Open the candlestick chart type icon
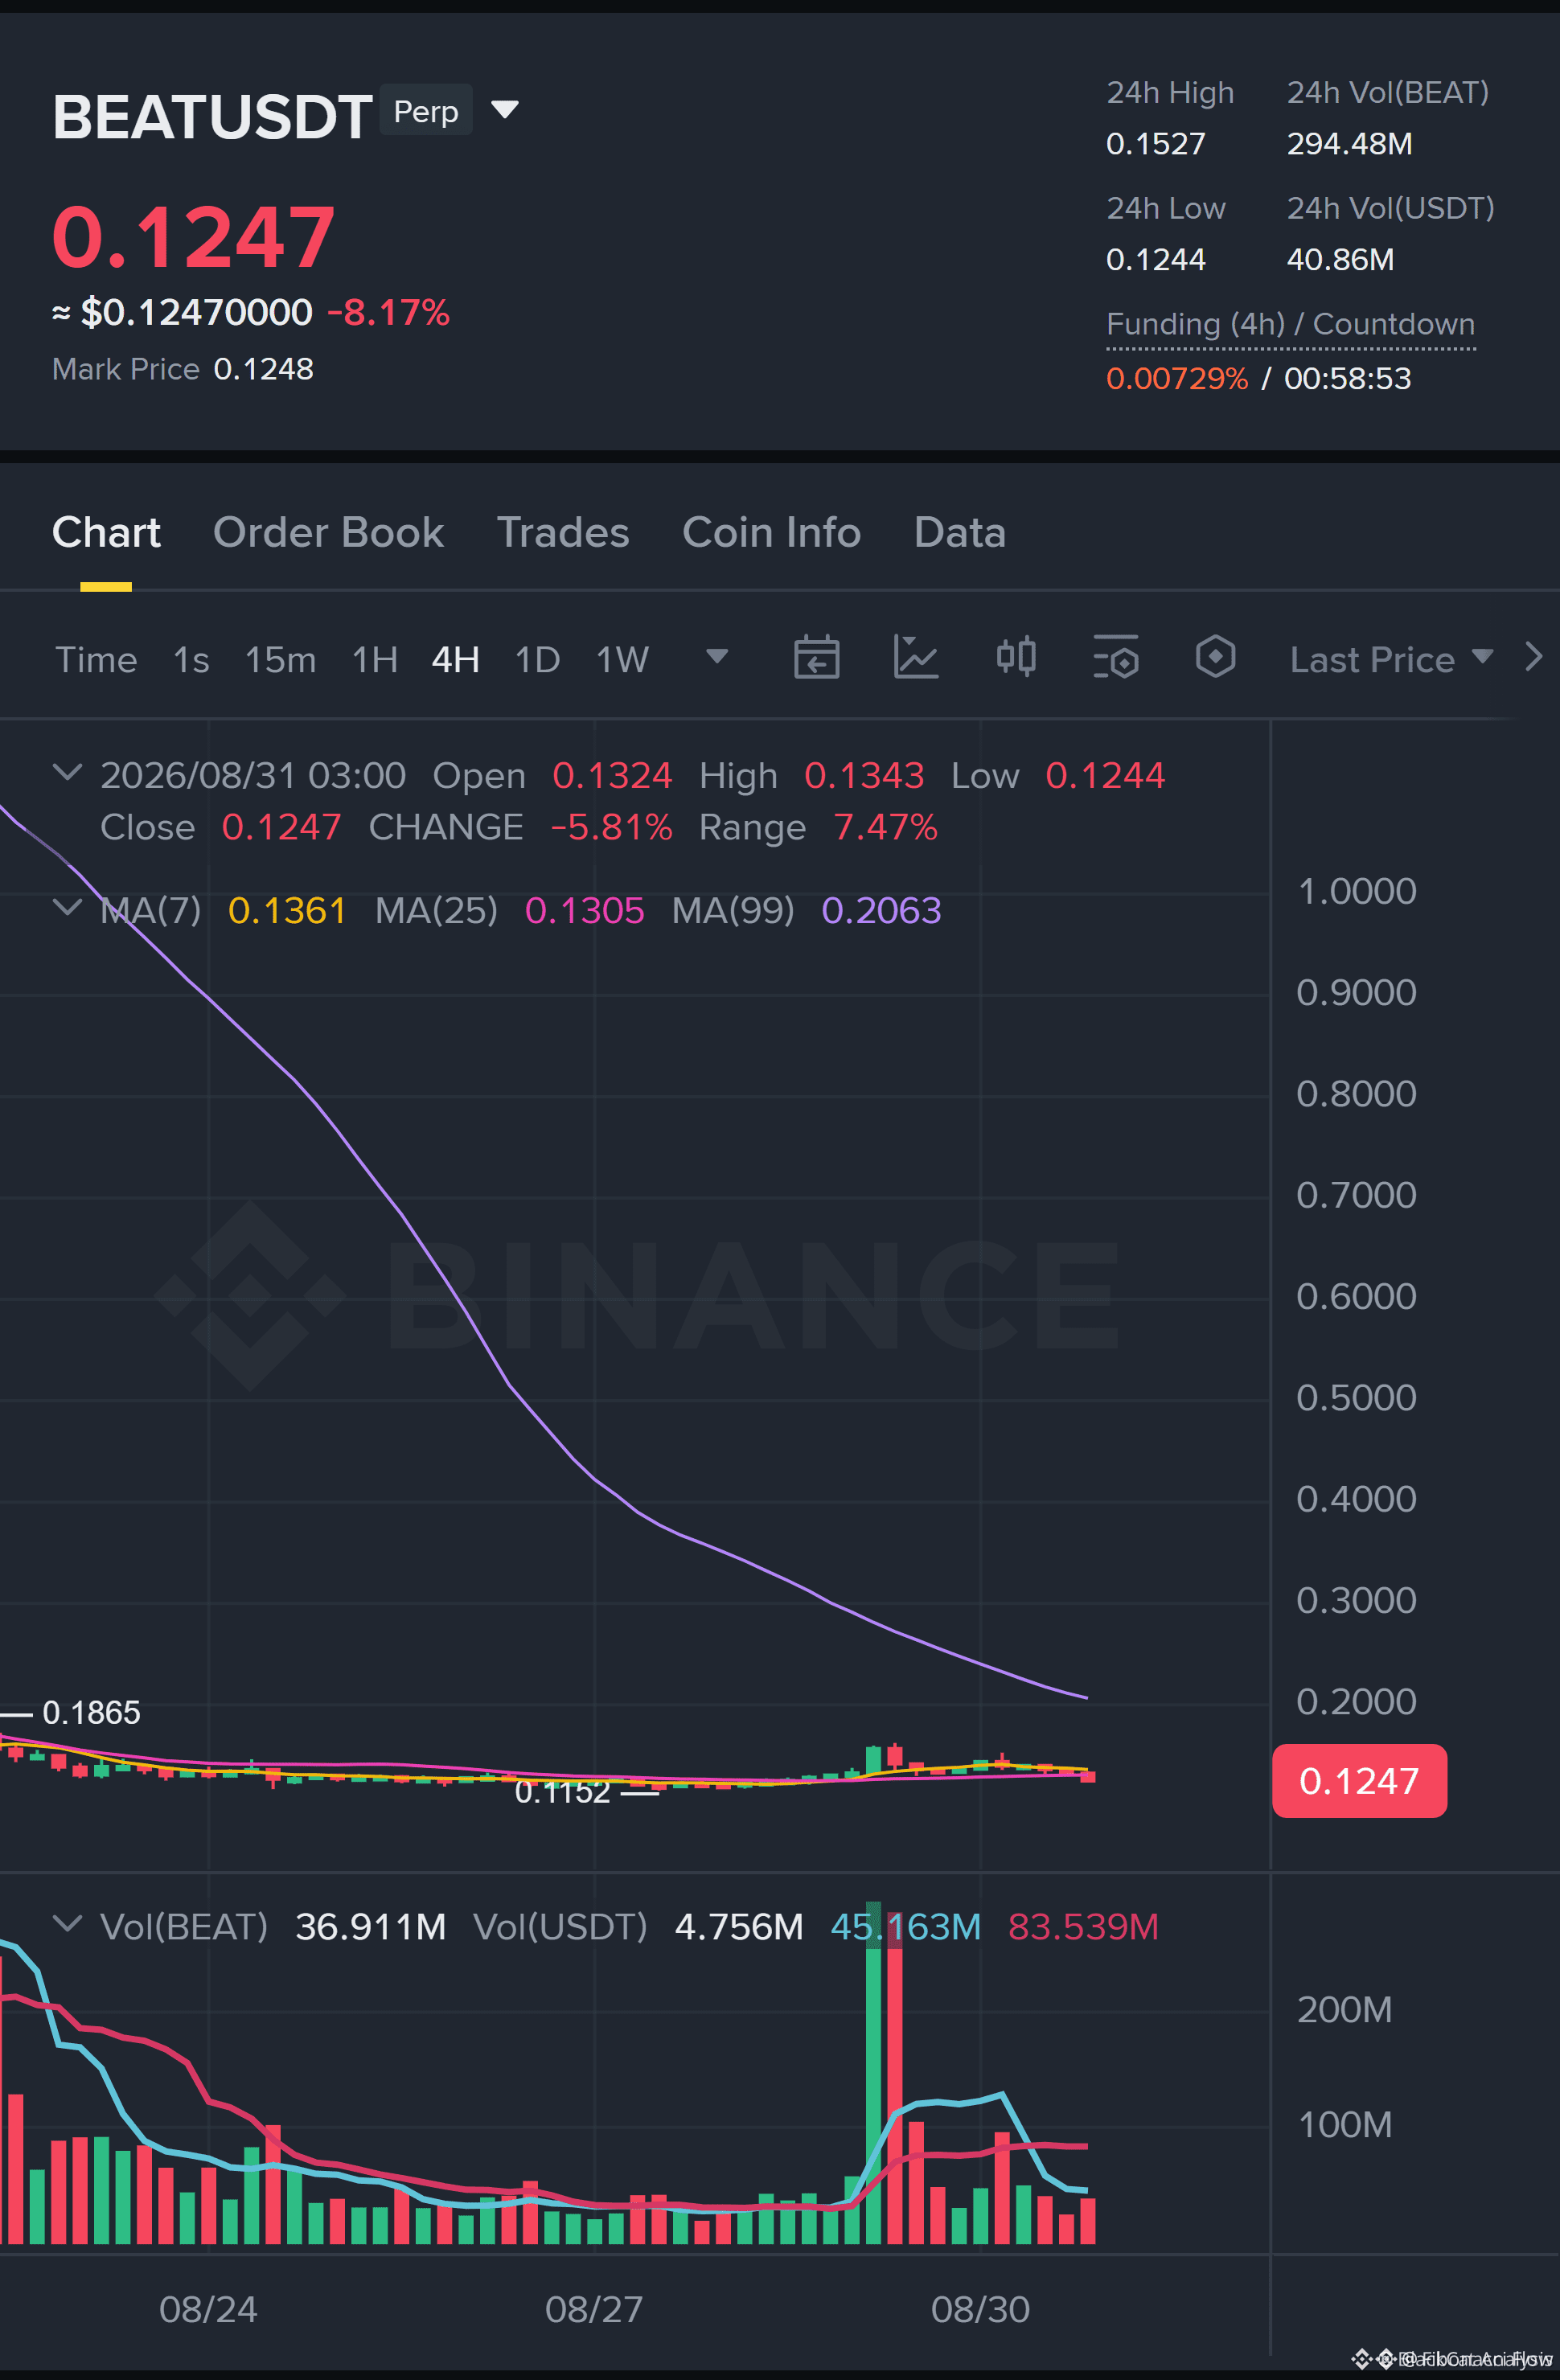This screenshot has width=1560, height=2380. pos(1016,657)
